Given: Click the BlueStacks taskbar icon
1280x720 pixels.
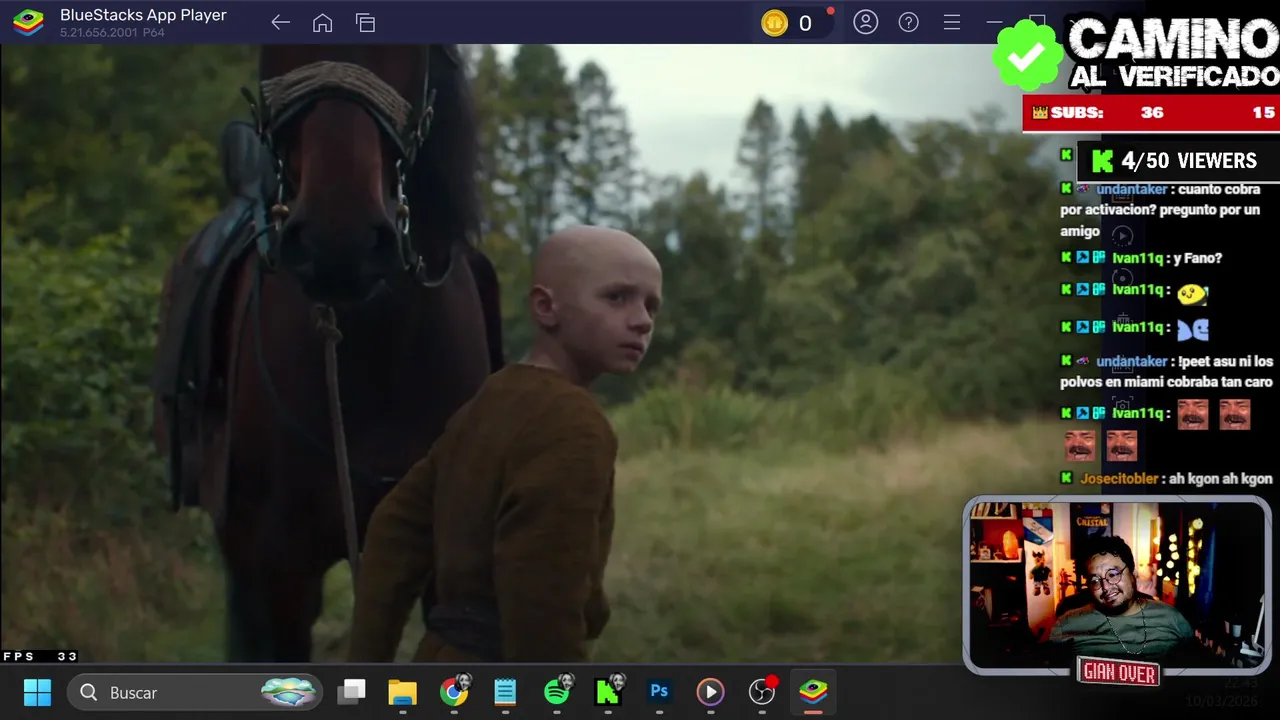Looking at the screenshot, I should pyautogui.click(x=813, y=692).
